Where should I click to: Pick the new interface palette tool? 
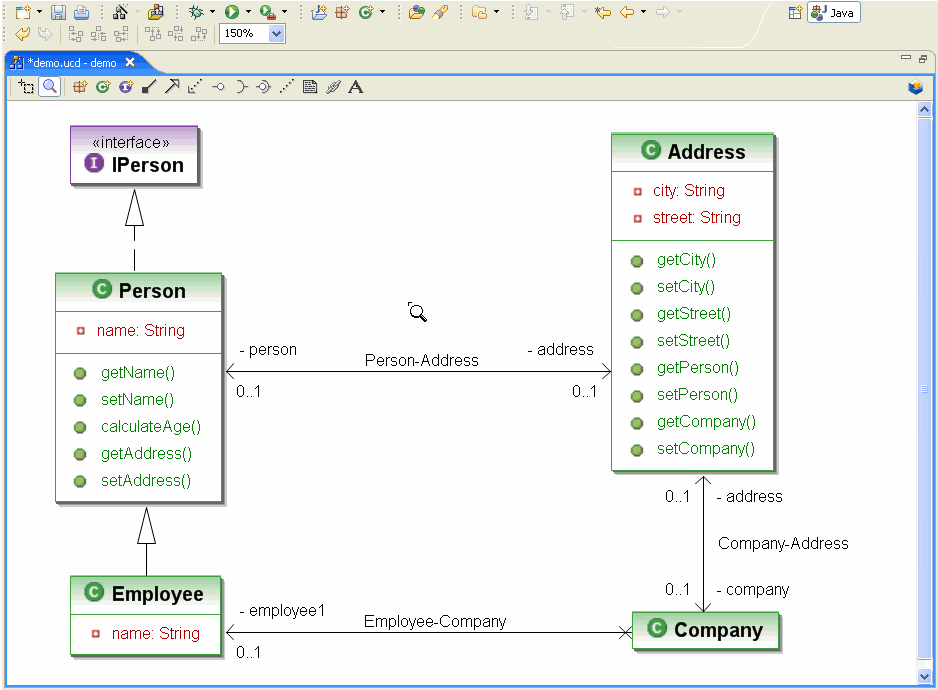coord(125,87)
